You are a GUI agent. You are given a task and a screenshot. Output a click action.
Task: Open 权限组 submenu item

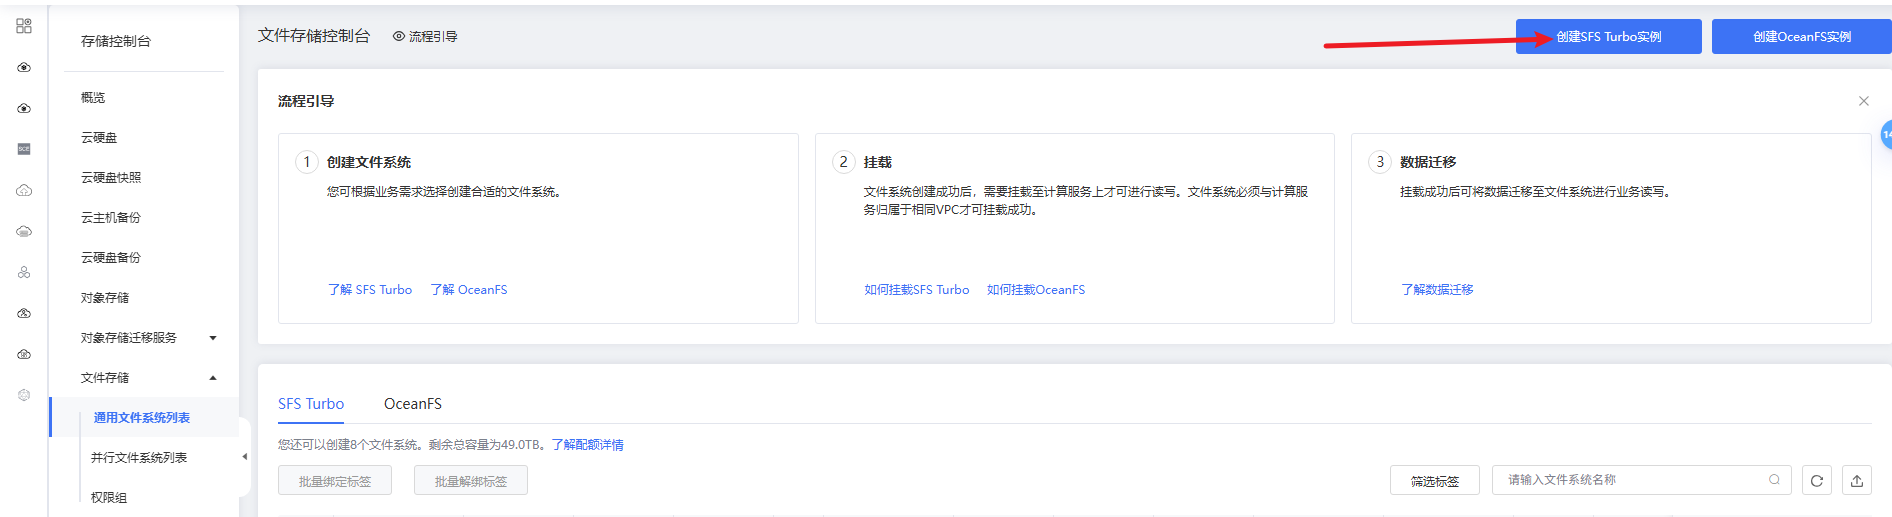pos(109,497)
